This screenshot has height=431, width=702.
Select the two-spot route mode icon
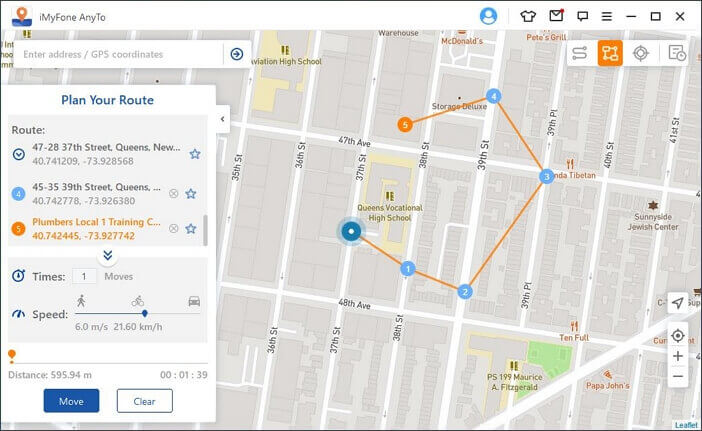tap(577, 54)
